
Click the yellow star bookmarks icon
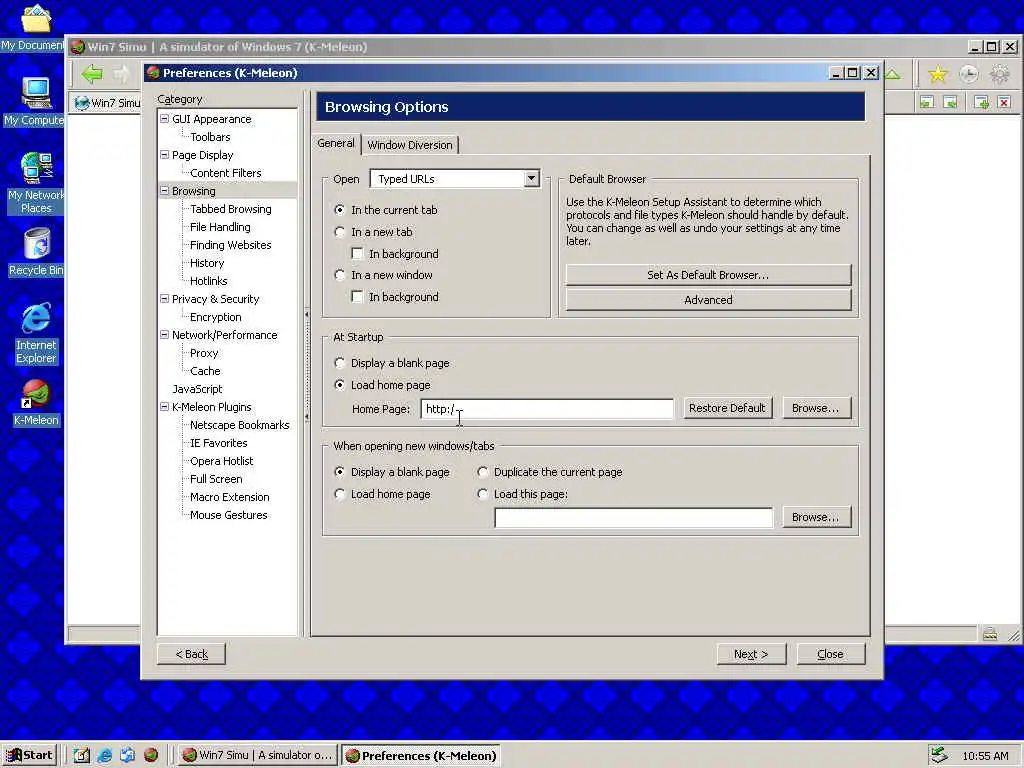click(938, 74)
